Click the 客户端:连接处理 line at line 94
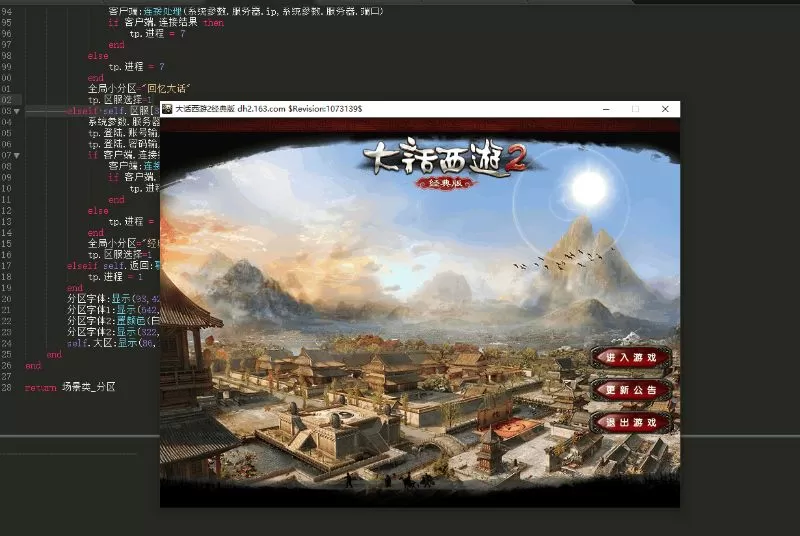Screen dimensions: 800x536 click(246, 11)
